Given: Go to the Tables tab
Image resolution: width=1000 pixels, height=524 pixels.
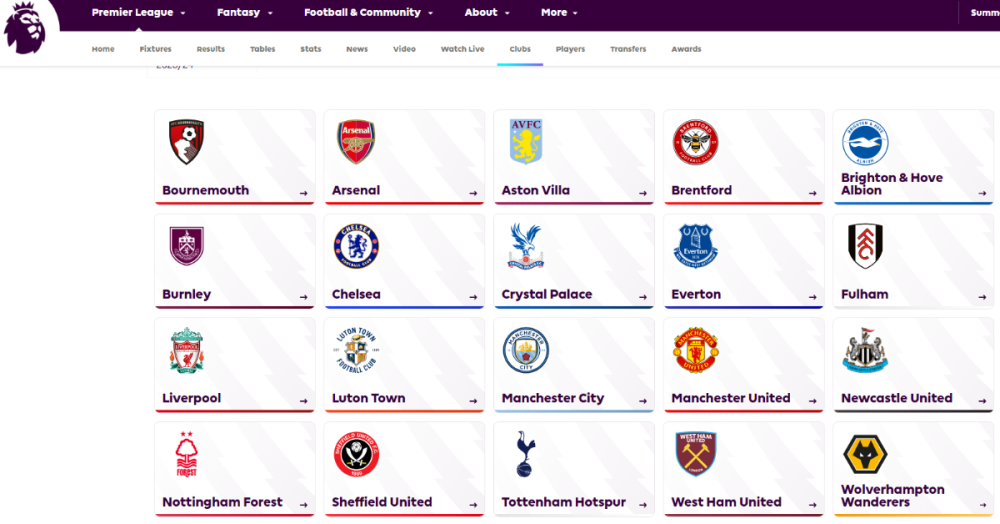Looking at the screenshot, I should (x=263, y=49).
